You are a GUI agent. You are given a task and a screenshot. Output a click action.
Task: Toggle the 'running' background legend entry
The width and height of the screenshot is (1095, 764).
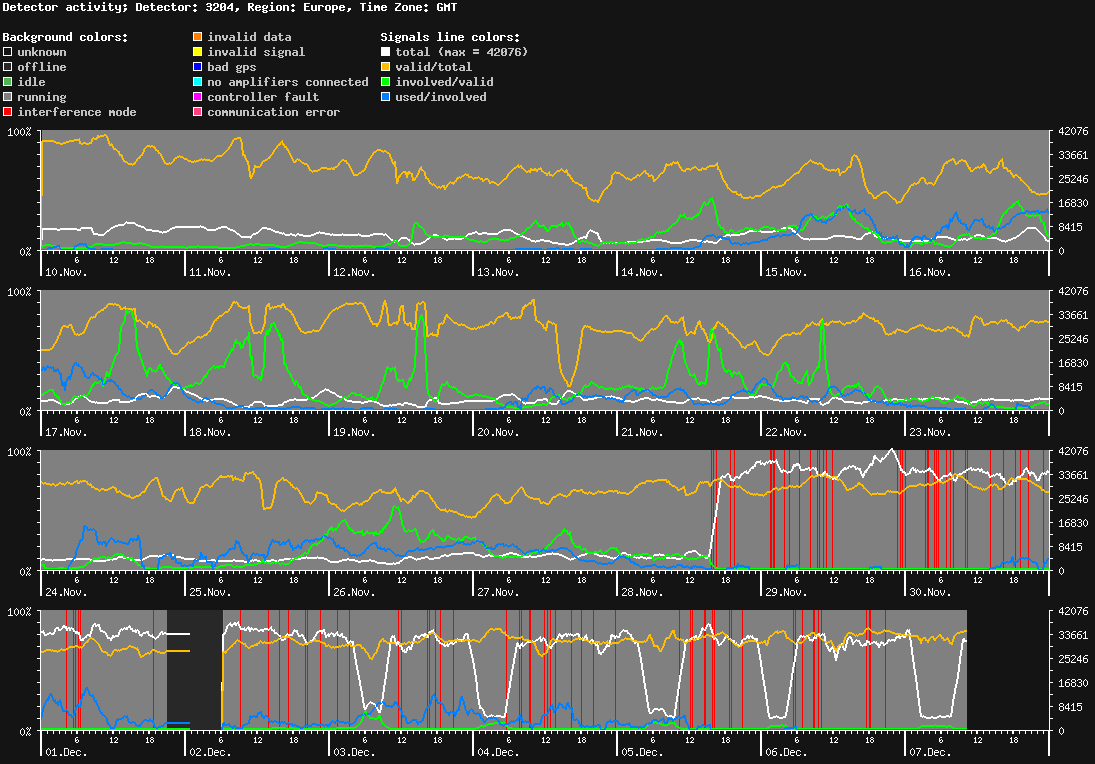(8, 97)
